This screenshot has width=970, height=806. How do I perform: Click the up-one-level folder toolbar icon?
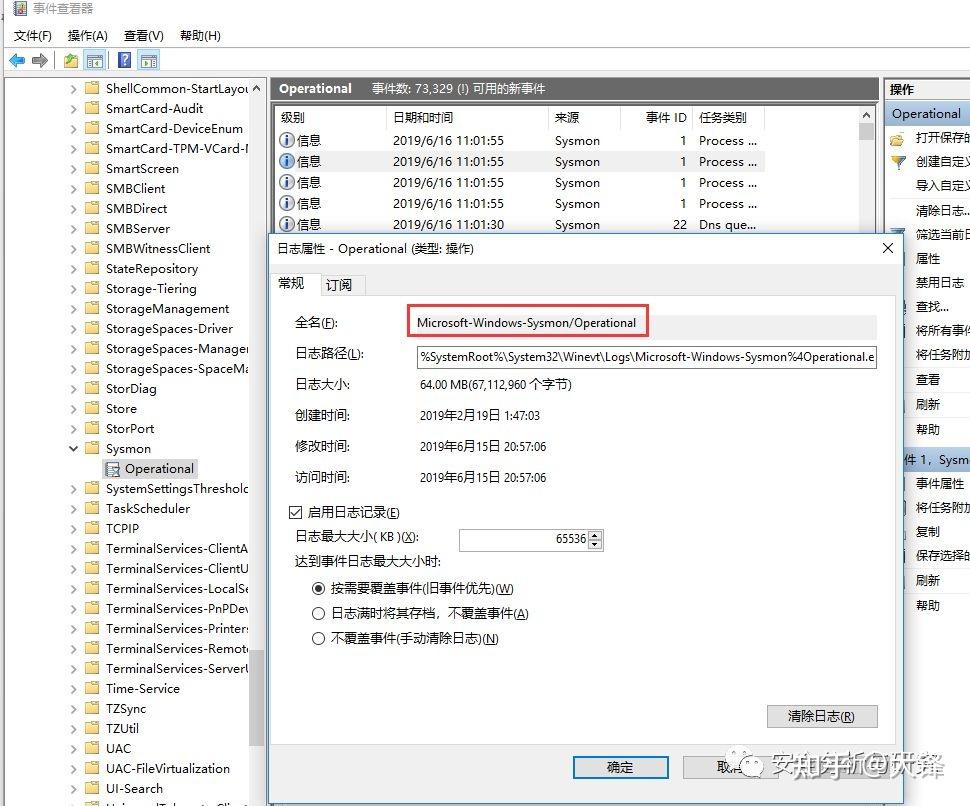(71, 61)
